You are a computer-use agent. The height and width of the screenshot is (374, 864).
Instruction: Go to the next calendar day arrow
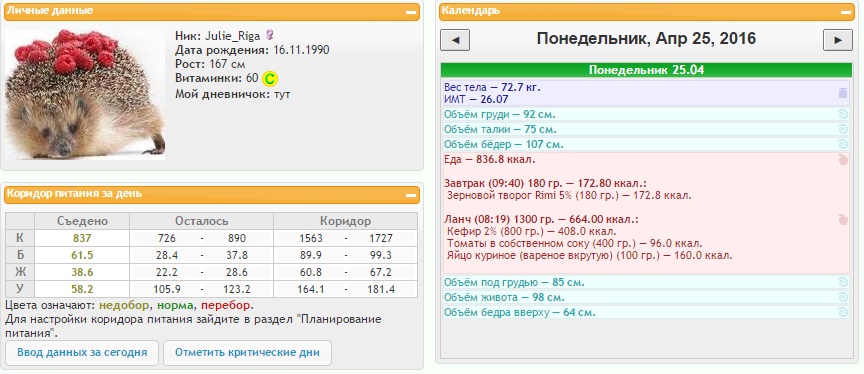[838, 40]
